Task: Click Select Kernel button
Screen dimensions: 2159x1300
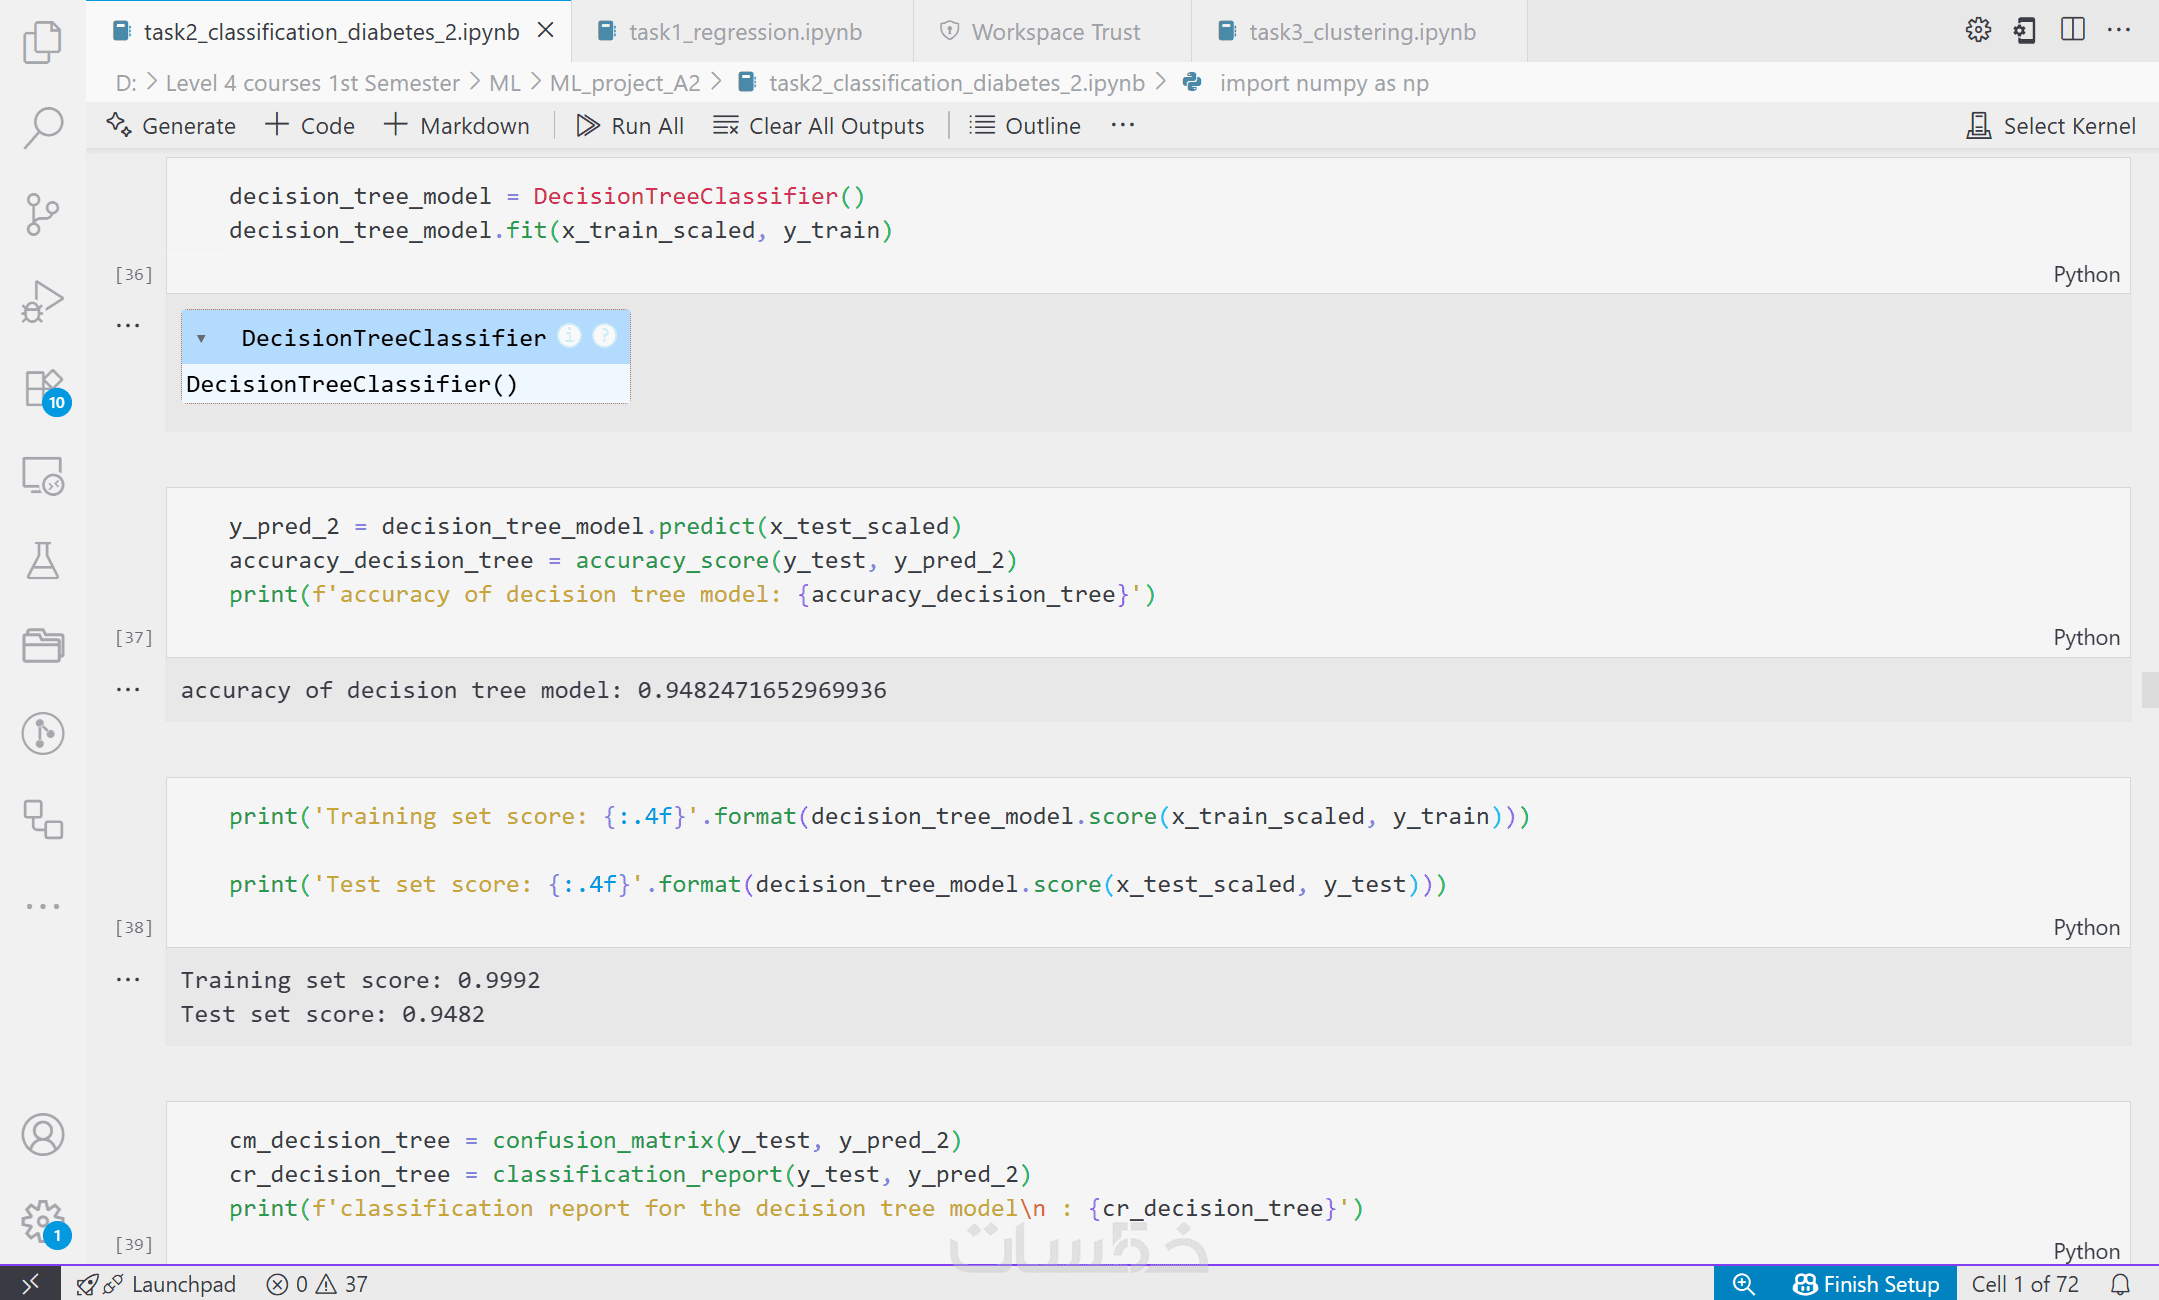Action: (2051, 126)
